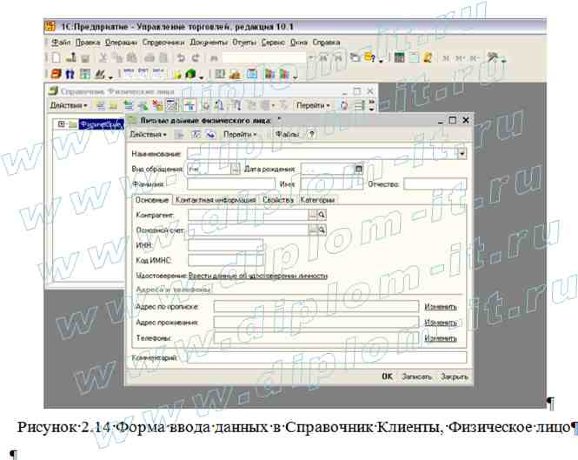
Task: Click the Наименование input field
Action: coord(323,154)
